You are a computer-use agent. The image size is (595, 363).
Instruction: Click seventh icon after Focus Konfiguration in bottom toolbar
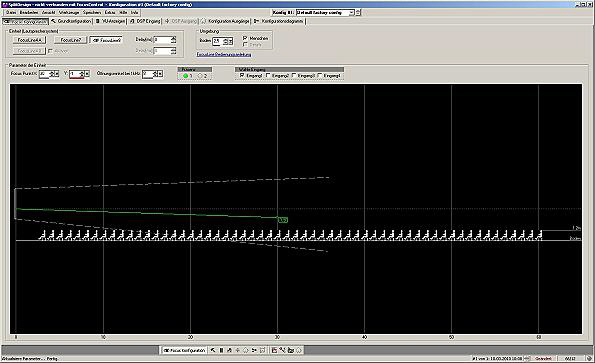click(262, 350)
